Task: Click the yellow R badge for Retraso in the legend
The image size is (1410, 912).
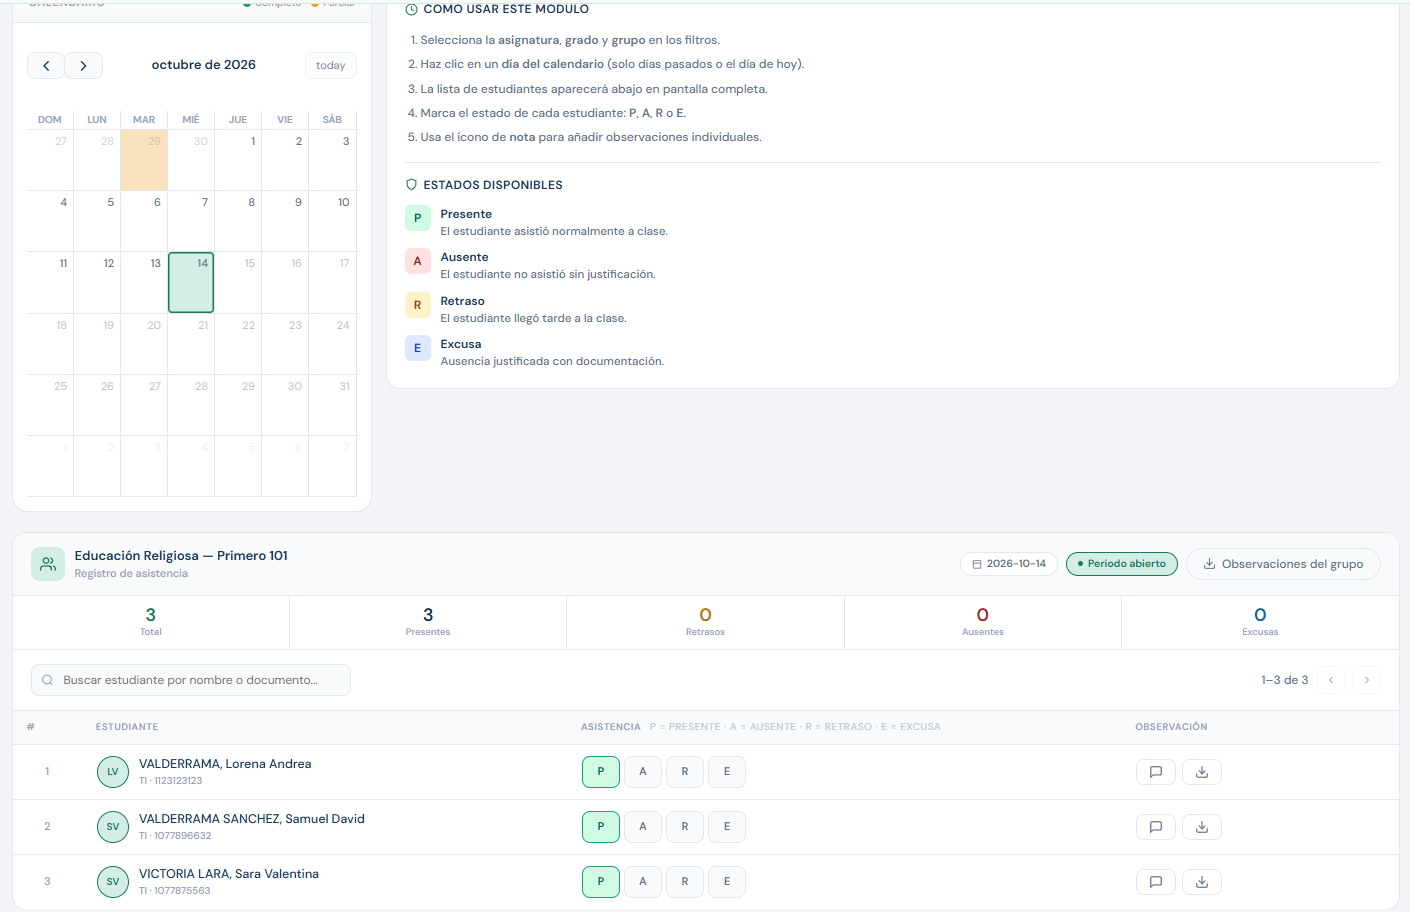Action: (x=418, y=305)
